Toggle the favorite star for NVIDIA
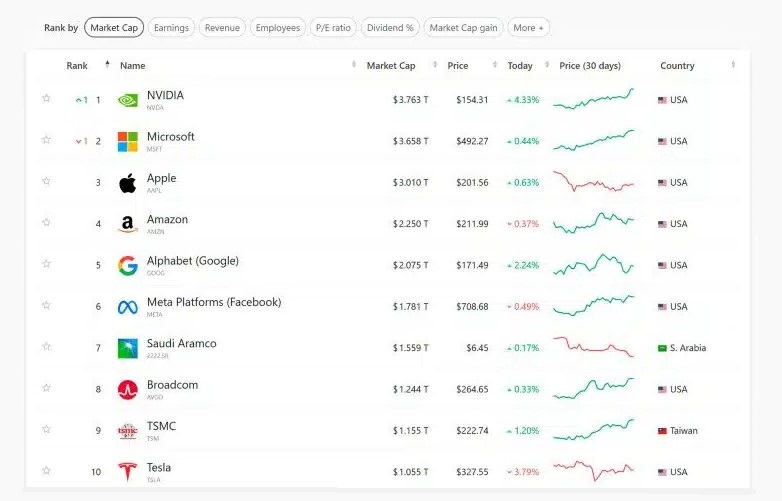The image size is (782, 501). tap(46, 98)
